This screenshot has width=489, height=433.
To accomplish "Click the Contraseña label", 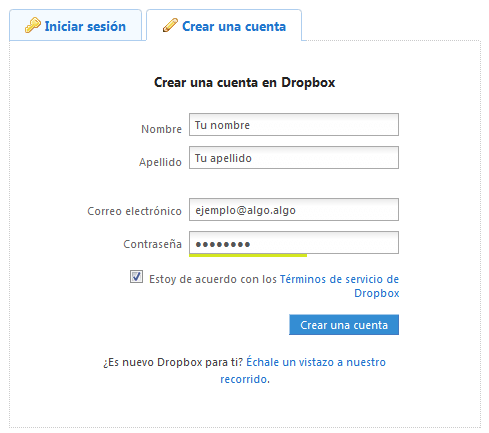I will [153, 244].
